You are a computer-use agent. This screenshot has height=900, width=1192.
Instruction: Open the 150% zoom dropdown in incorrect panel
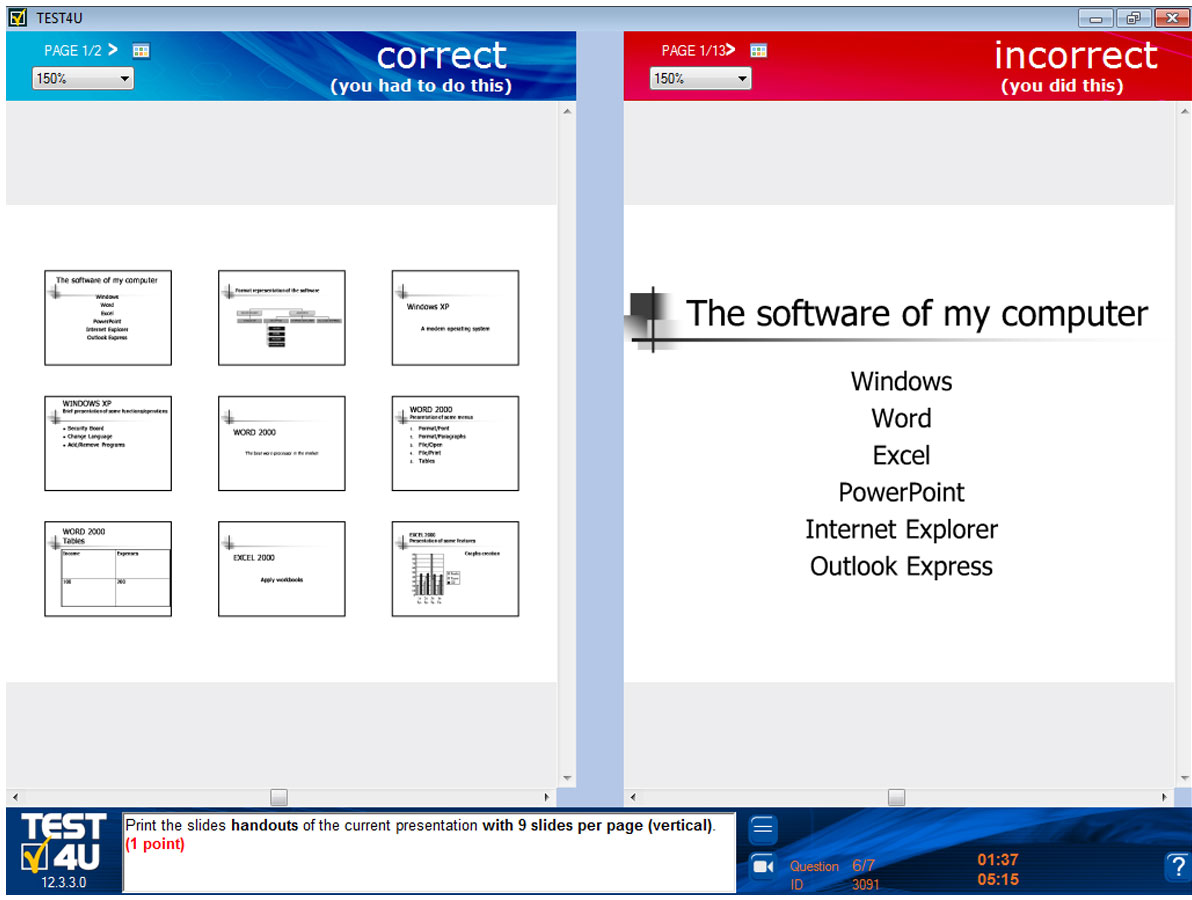[x=700, y=78]
